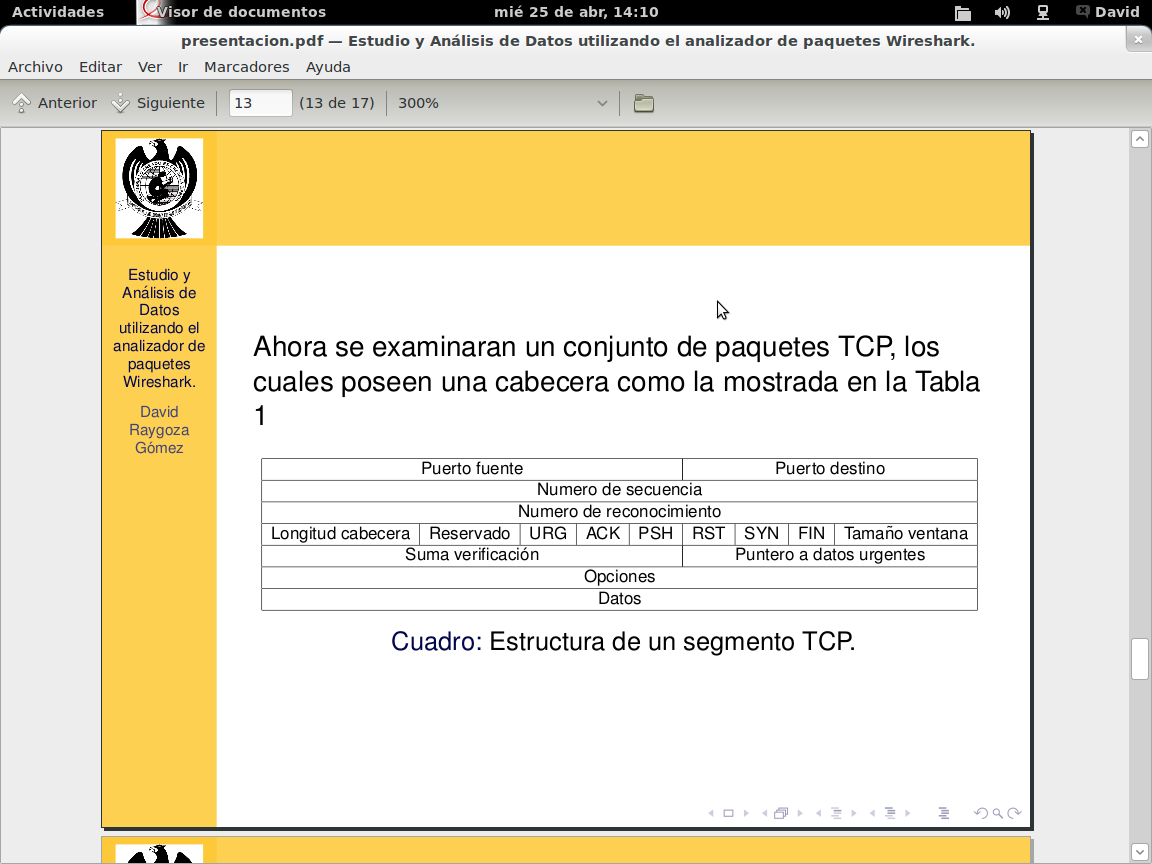Screen dimensions: 1152x864
Task: Go to next page with Siguiente
Action: tap(159, 102)
